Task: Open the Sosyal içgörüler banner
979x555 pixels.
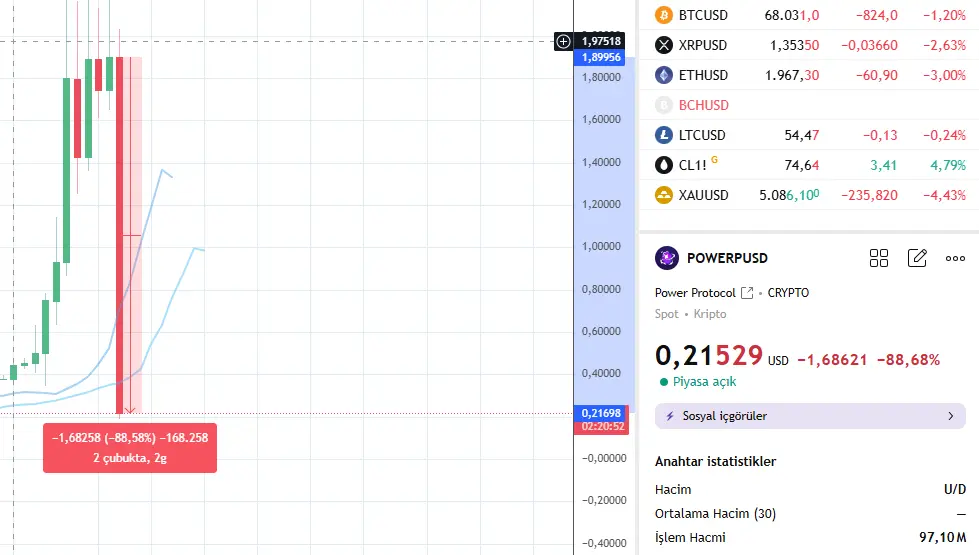Action: [x=810, y=416]
